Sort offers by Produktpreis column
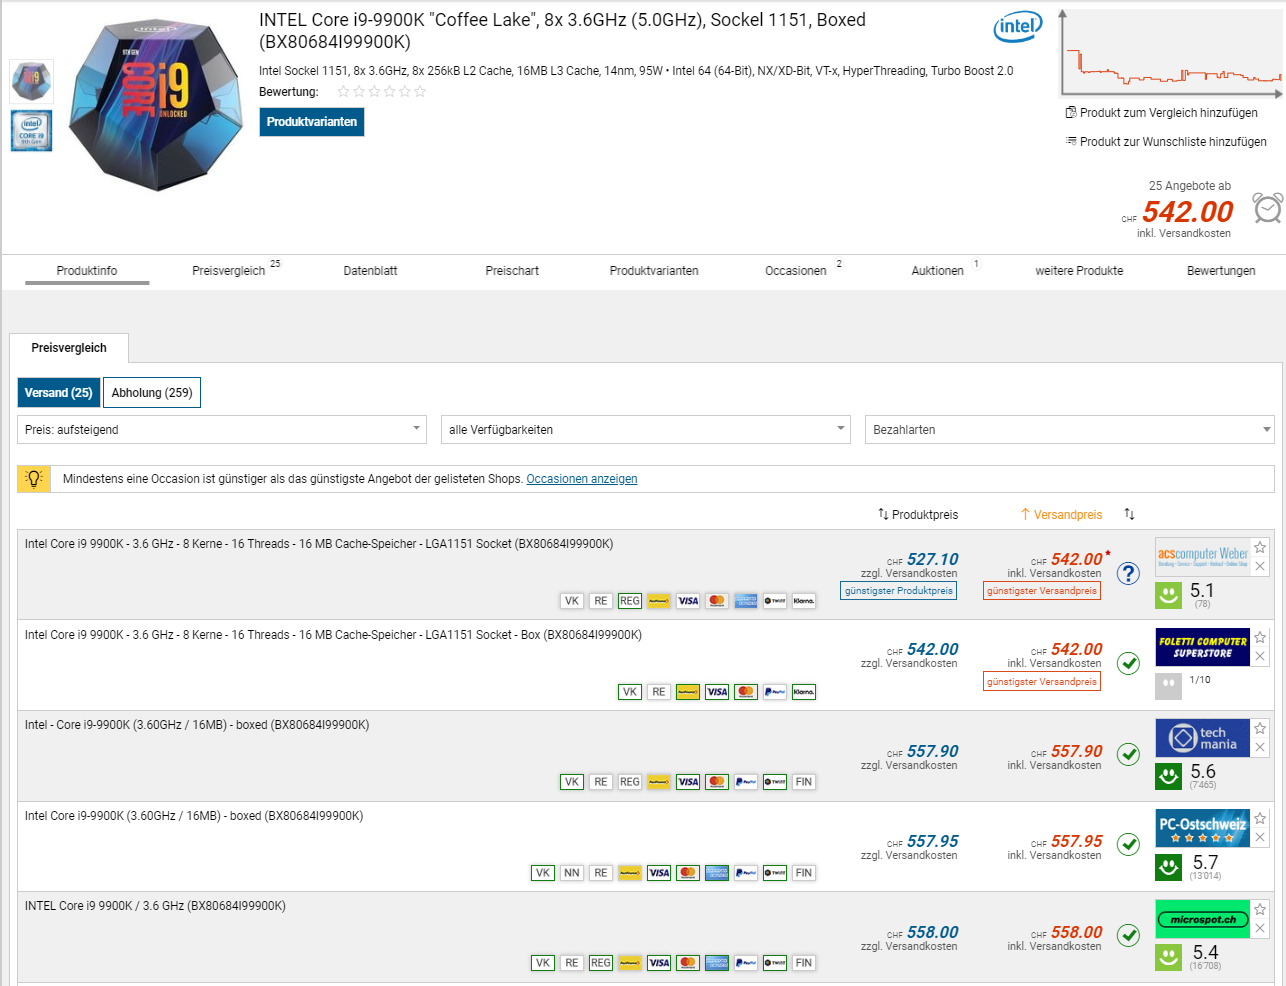 918,515
